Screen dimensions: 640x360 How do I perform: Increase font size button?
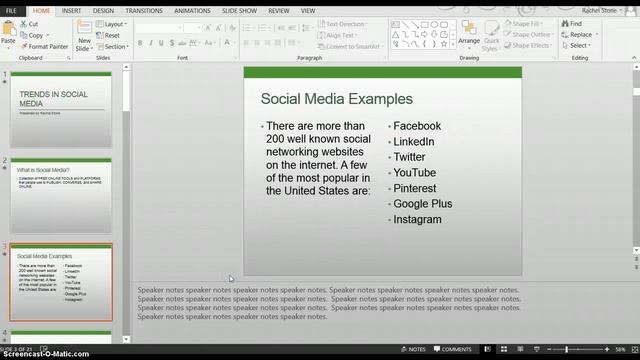[x=208, y=28]
